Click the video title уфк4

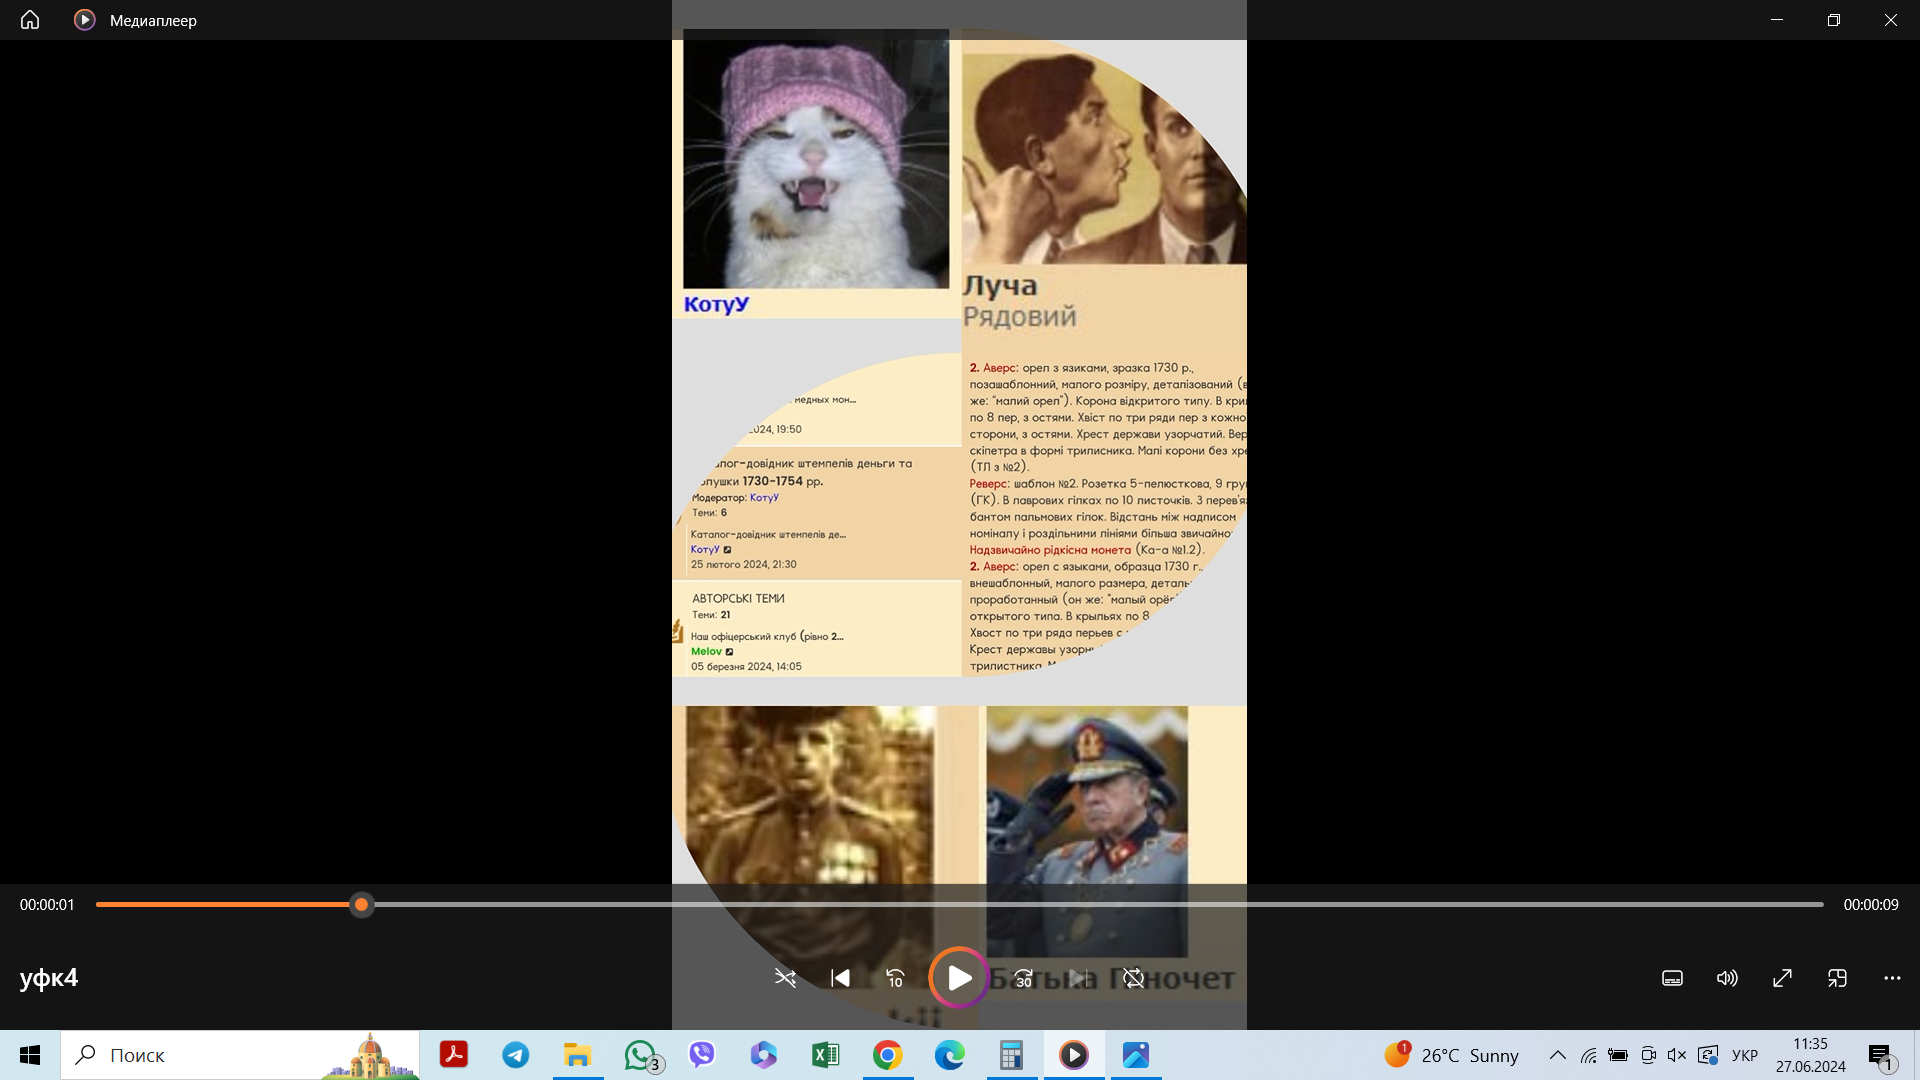click(49, 978)
